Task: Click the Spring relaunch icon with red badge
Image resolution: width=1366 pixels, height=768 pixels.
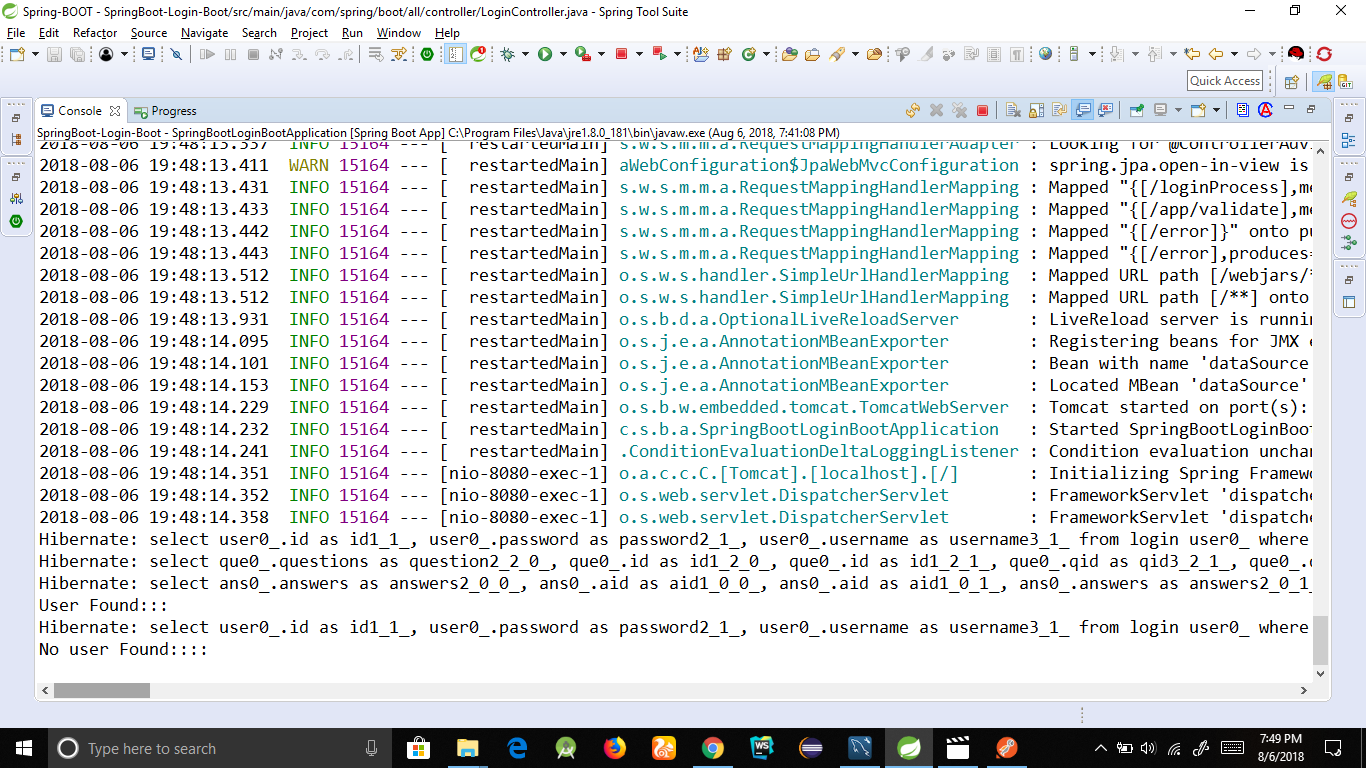Action: point(477,54)
